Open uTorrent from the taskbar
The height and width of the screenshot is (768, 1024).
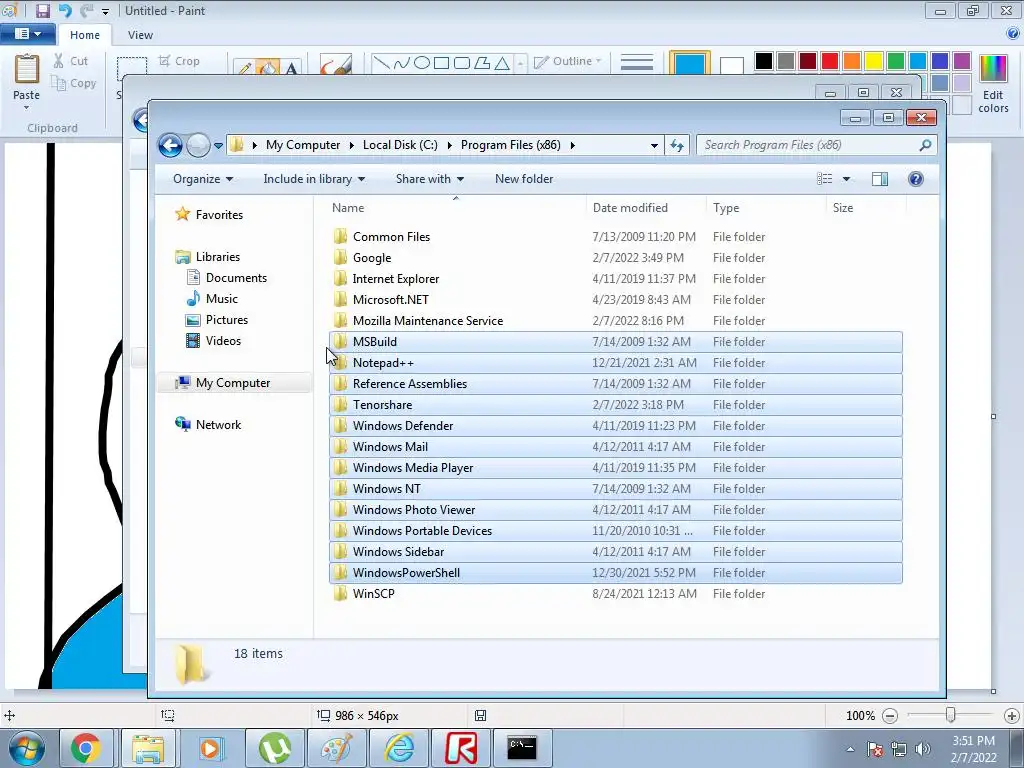[x=274, y=748]
